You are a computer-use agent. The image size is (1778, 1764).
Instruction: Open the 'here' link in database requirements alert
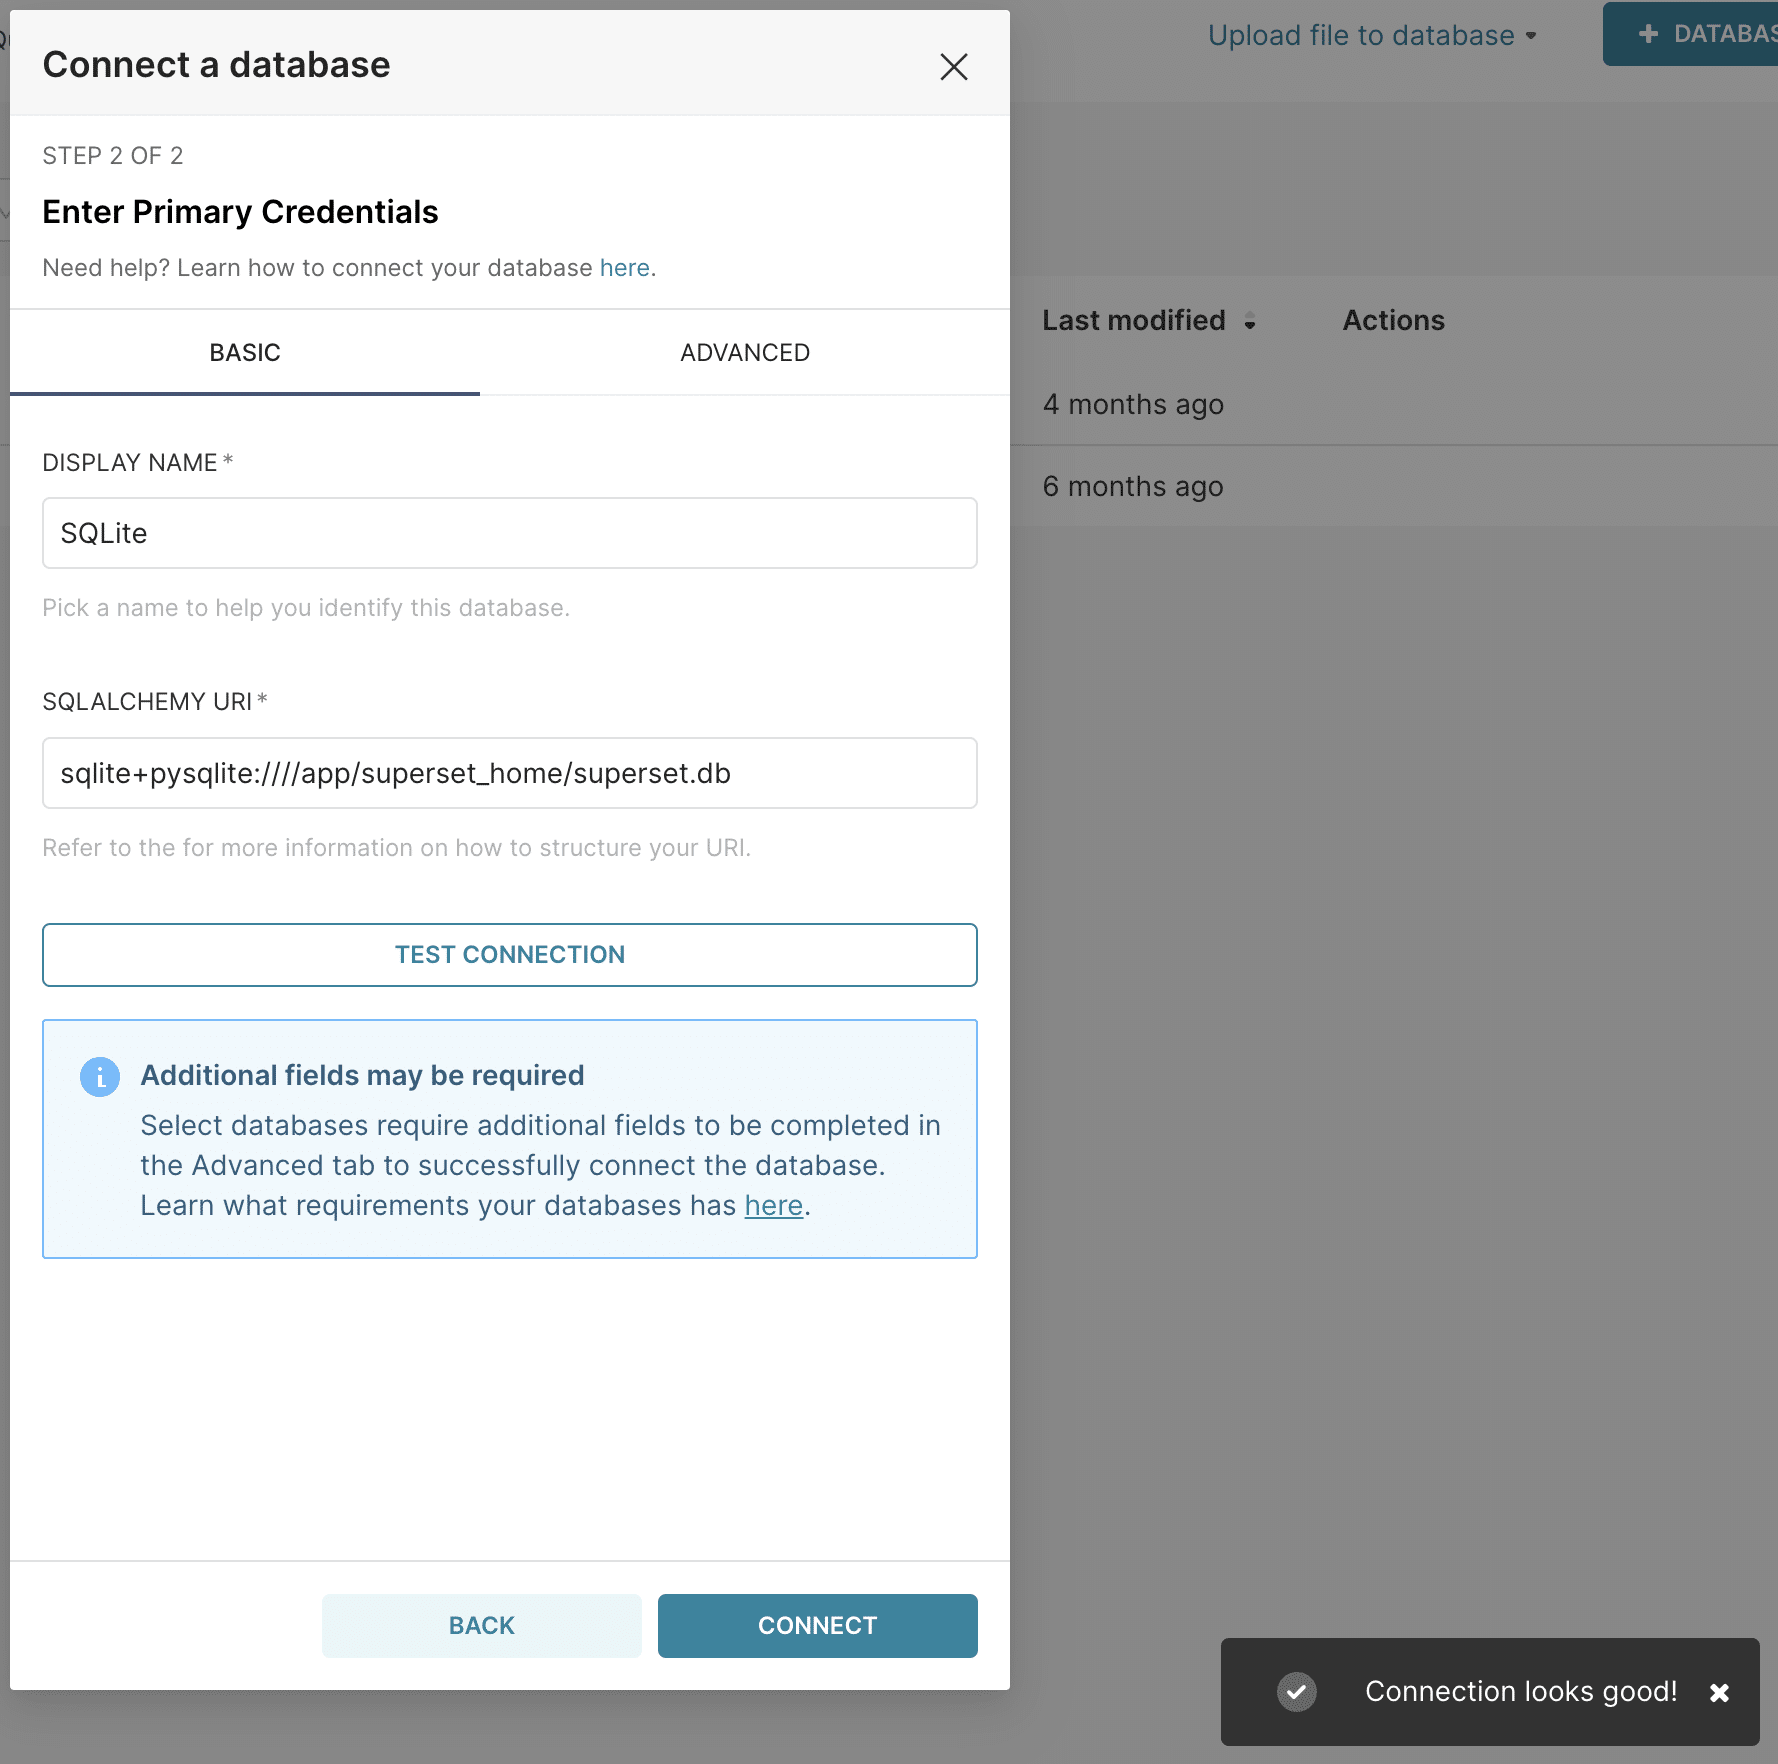pyautogui.click(x=773, y=1206)
